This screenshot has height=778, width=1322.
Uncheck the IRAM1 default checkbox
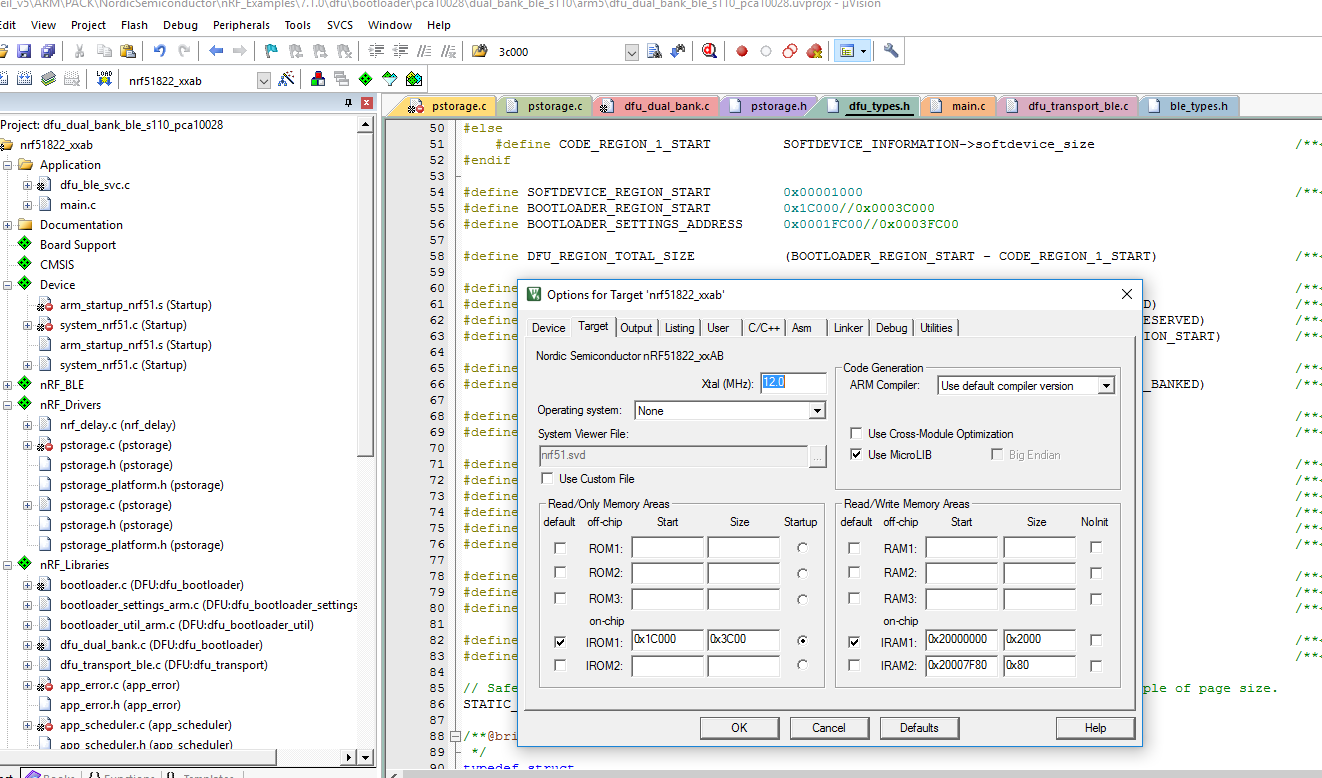pyautogui.click(x=854, y=641)
